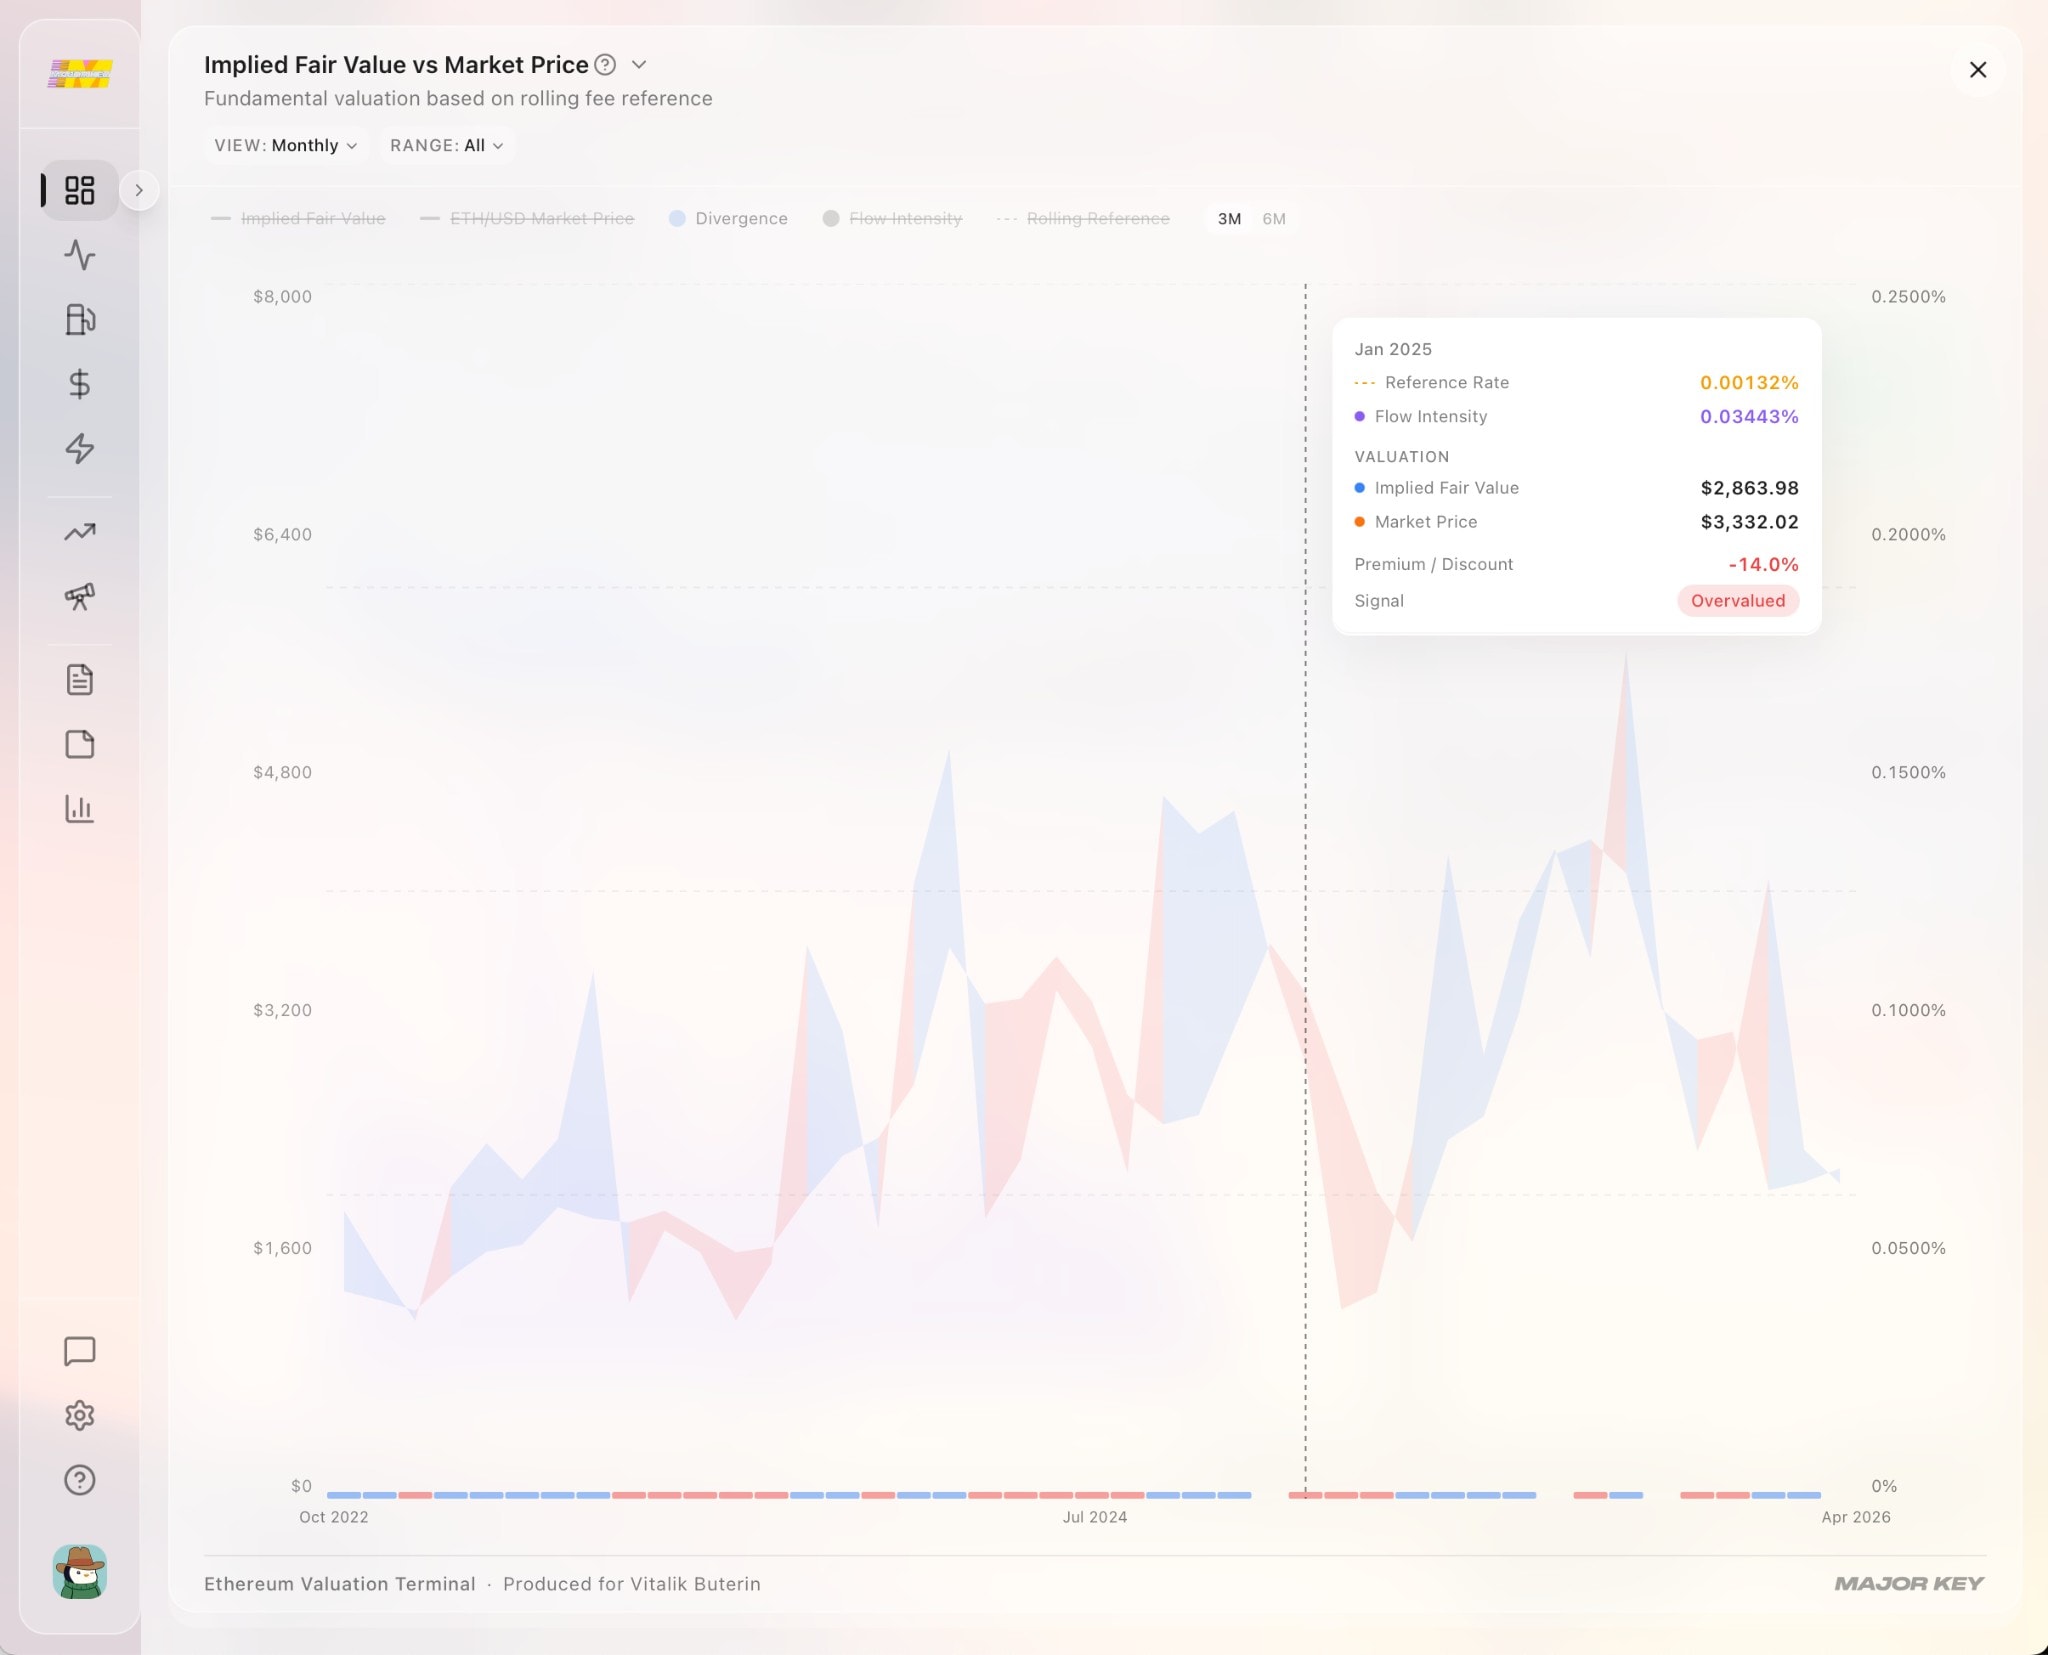Click the $2,863.98 implied fair value
Screen dimensions: 2048x1655
pos(1750,488)
